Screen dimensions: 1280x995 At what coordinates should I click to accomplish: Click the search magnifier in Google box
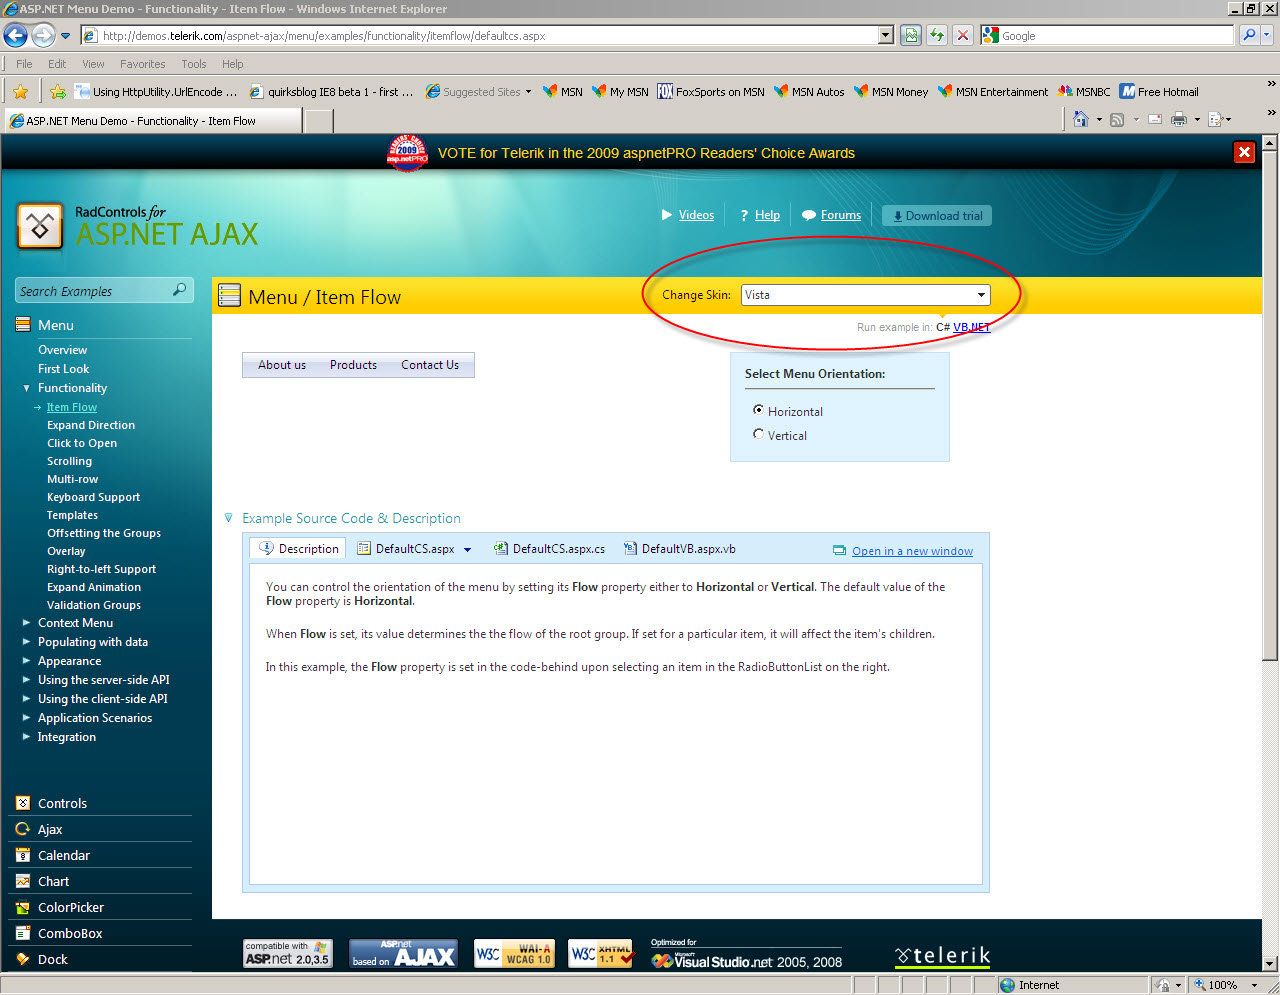click(1249, 36)
